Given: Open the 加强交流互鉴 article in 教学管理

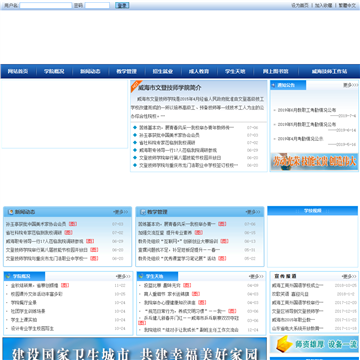Looking at the screenshot, I should (166, 232).
